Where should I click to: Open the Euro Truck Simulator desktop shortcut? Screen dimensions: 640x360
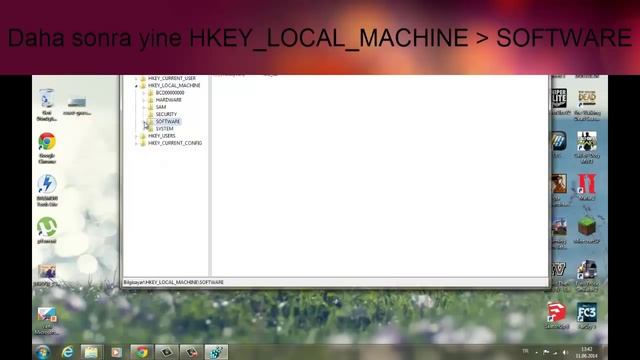tap(587, 276)
